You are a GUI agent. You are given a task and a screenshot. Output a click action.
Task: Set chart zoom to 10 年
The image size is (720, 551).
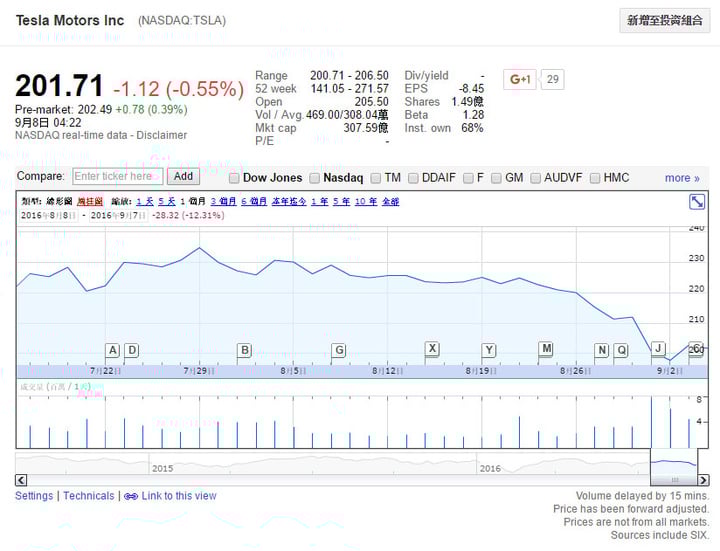coord(366,201)
